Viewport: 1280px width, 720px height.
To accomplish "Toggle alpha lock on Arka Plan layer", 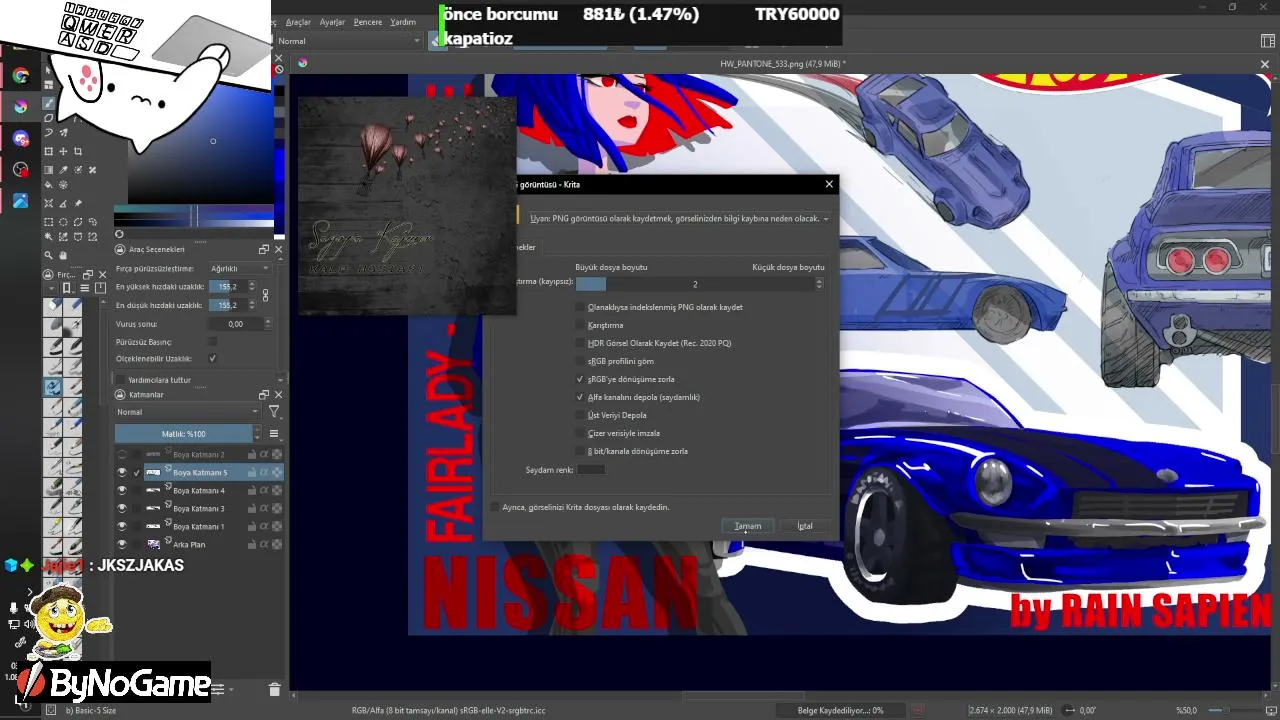I will pos(264,544).
